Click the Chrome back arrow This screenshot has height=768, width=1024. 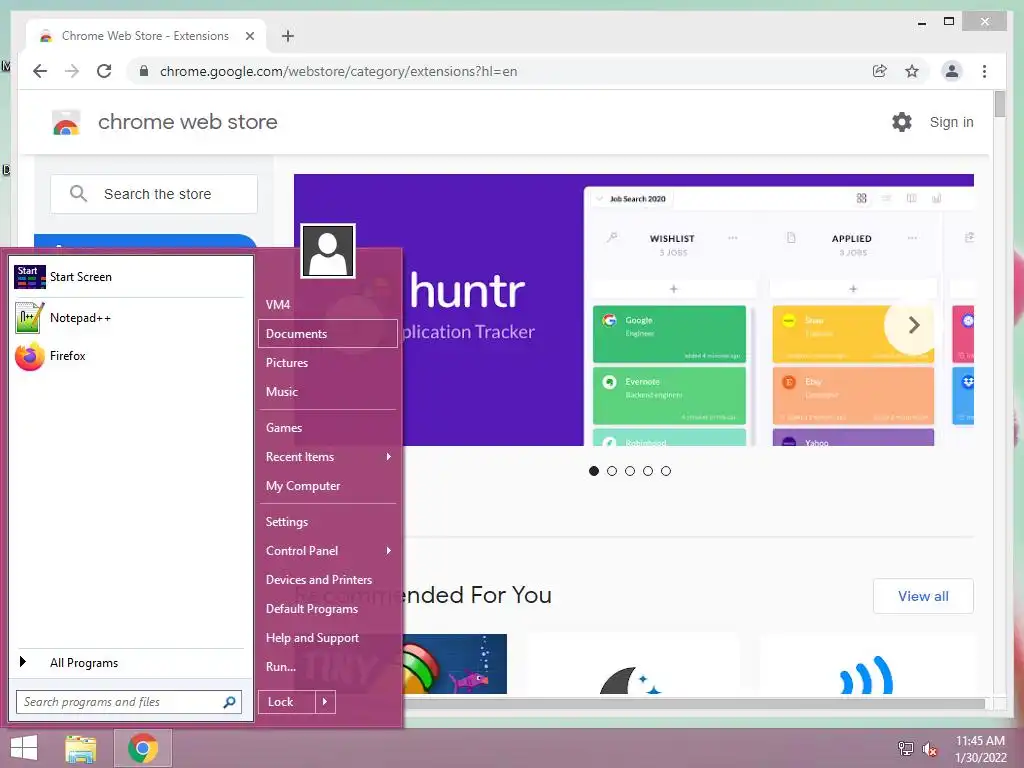40,71
